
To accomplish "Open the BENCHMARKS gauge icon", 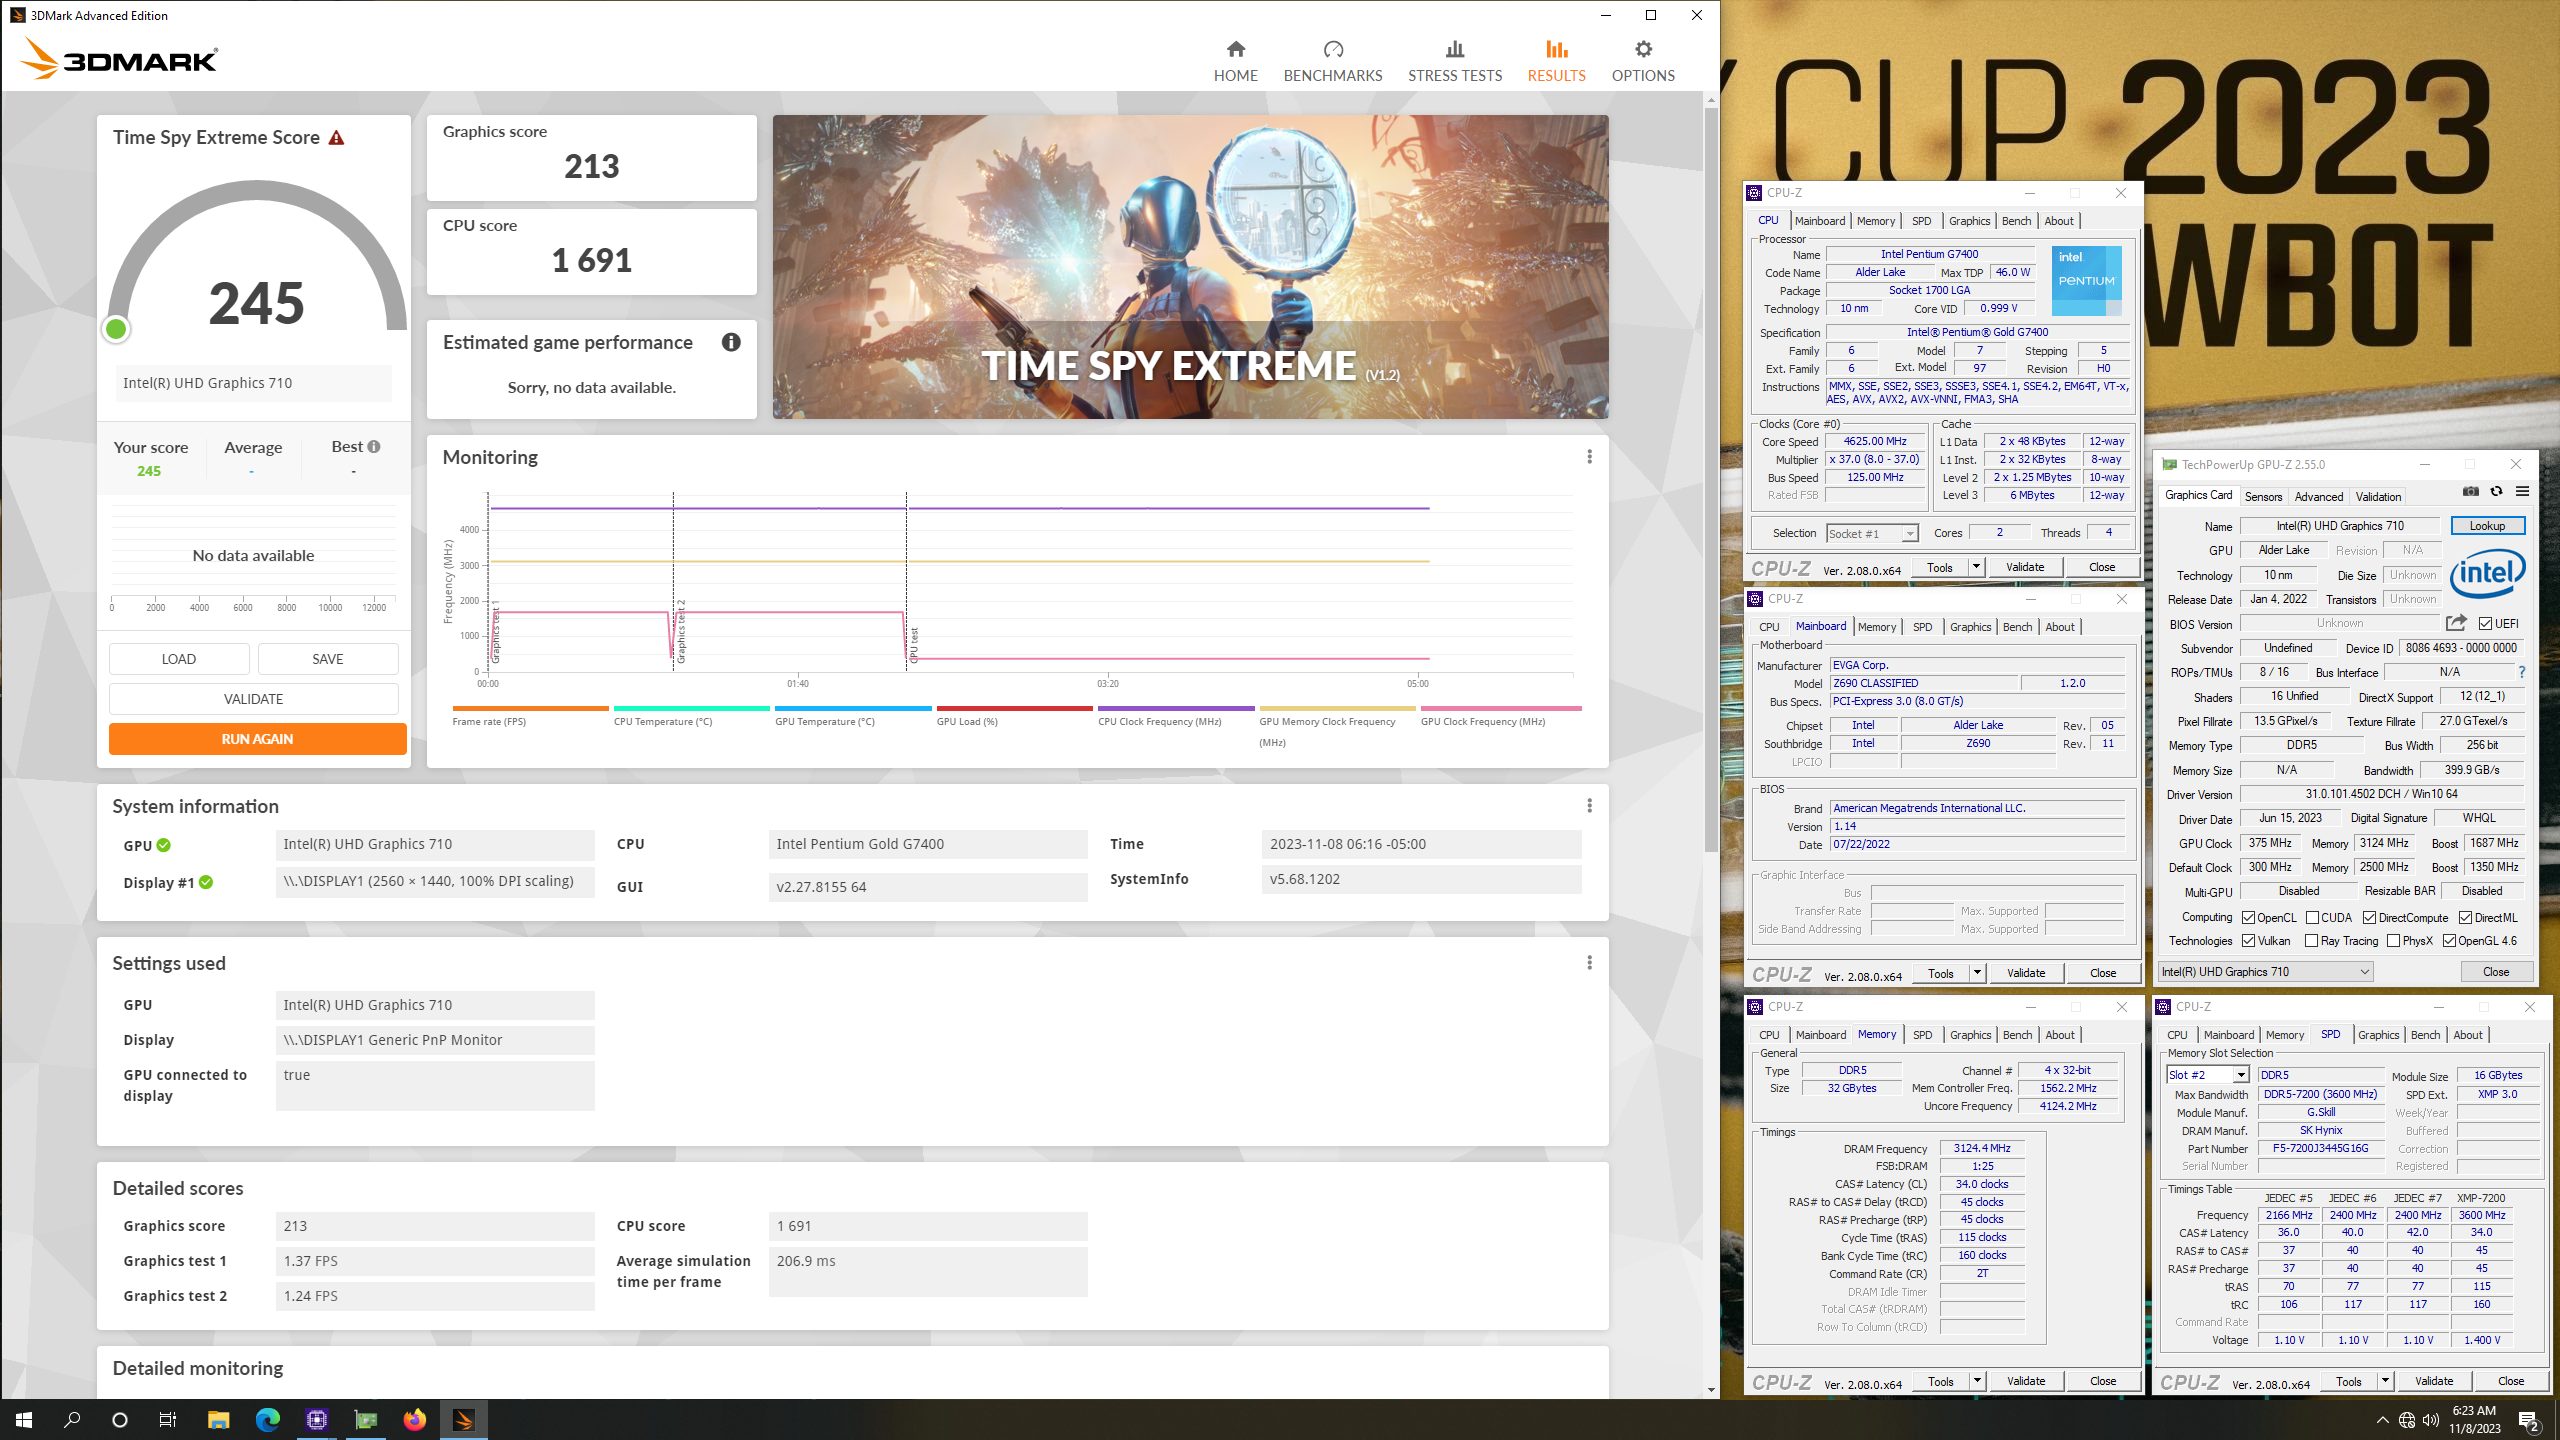I will coord(1333,49).
